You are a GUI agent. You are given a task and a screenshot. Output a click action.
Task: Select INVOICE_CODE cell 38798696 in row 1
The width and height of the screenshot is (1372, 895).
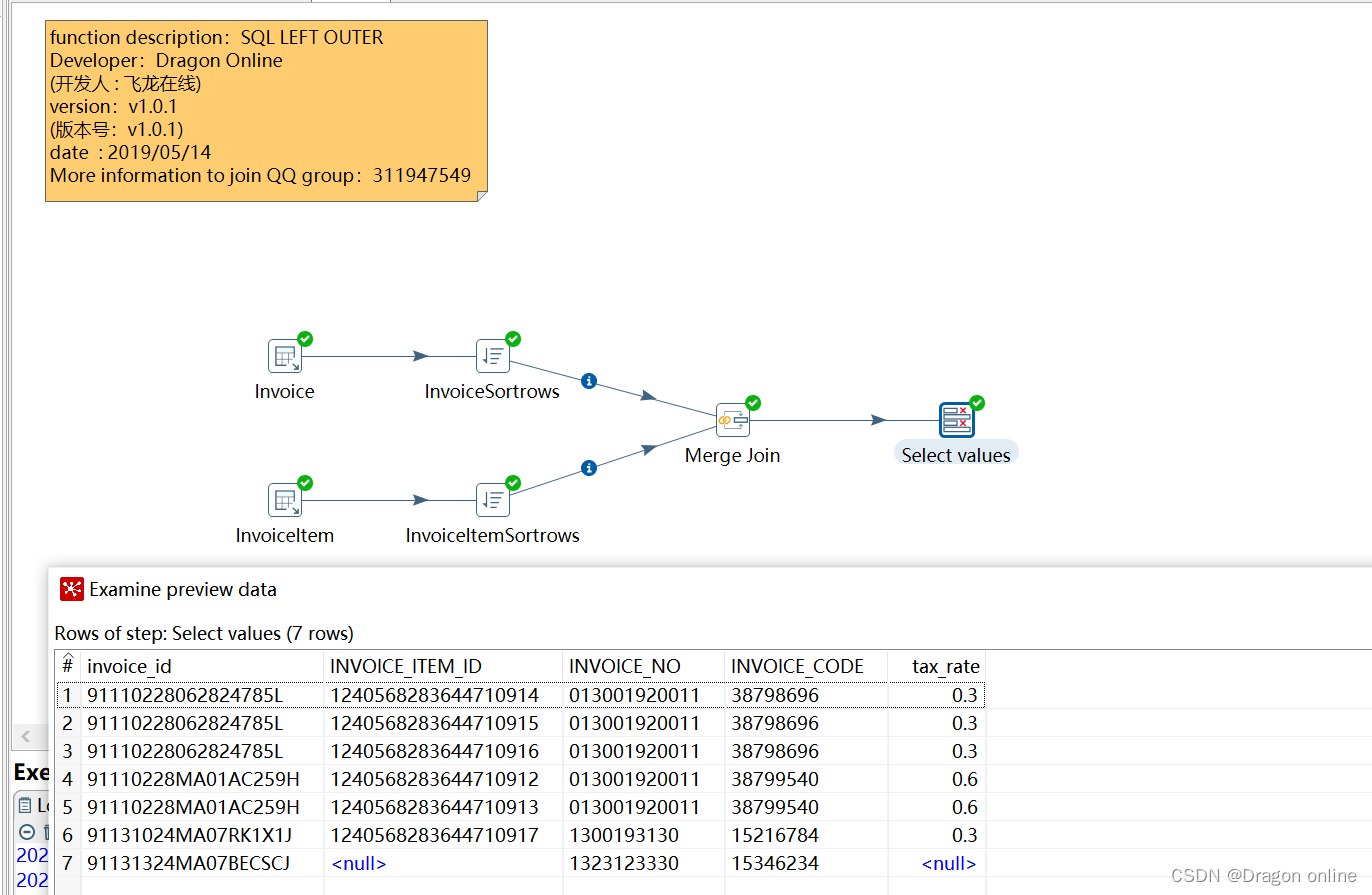806,695
